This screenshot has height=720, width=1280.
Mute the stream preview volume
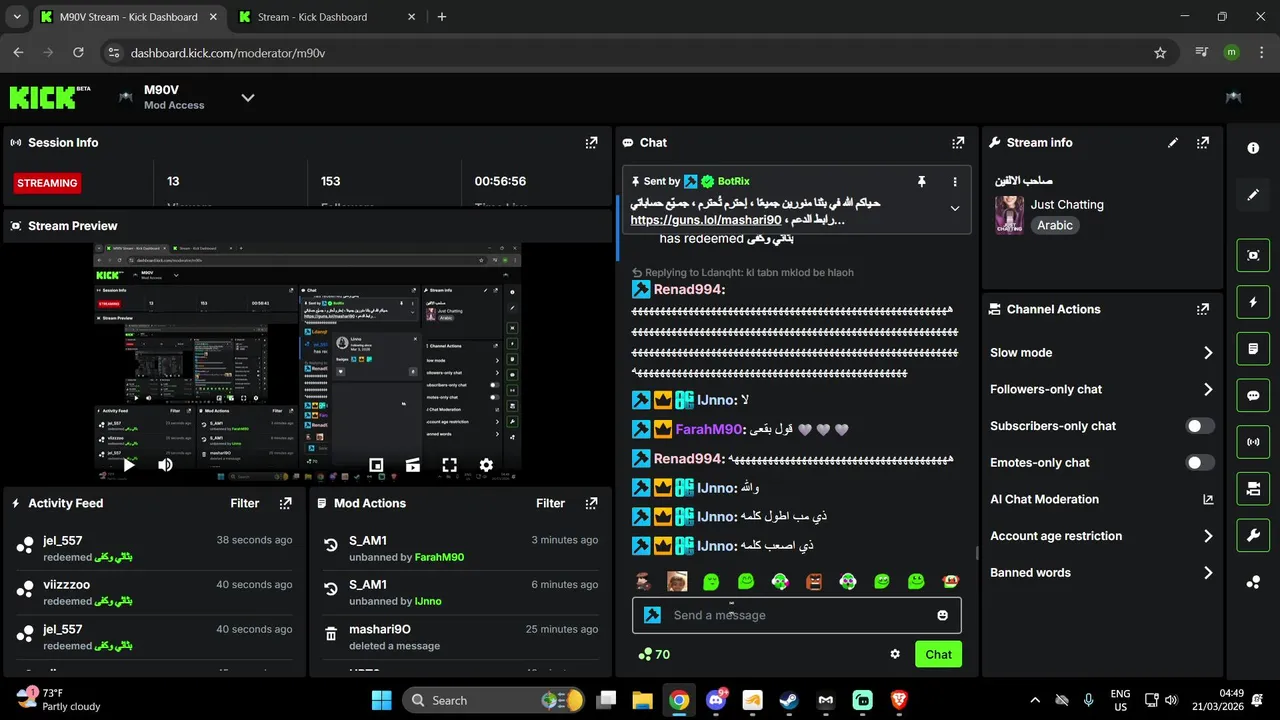(165, 465)
